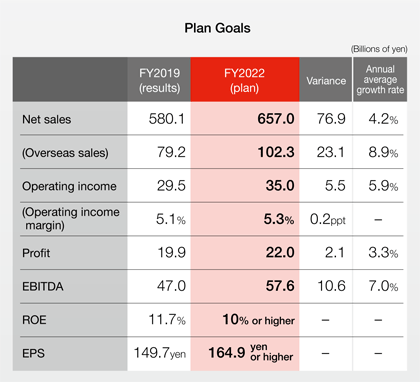Select the EBITDA row label

[x=43, y=287]
